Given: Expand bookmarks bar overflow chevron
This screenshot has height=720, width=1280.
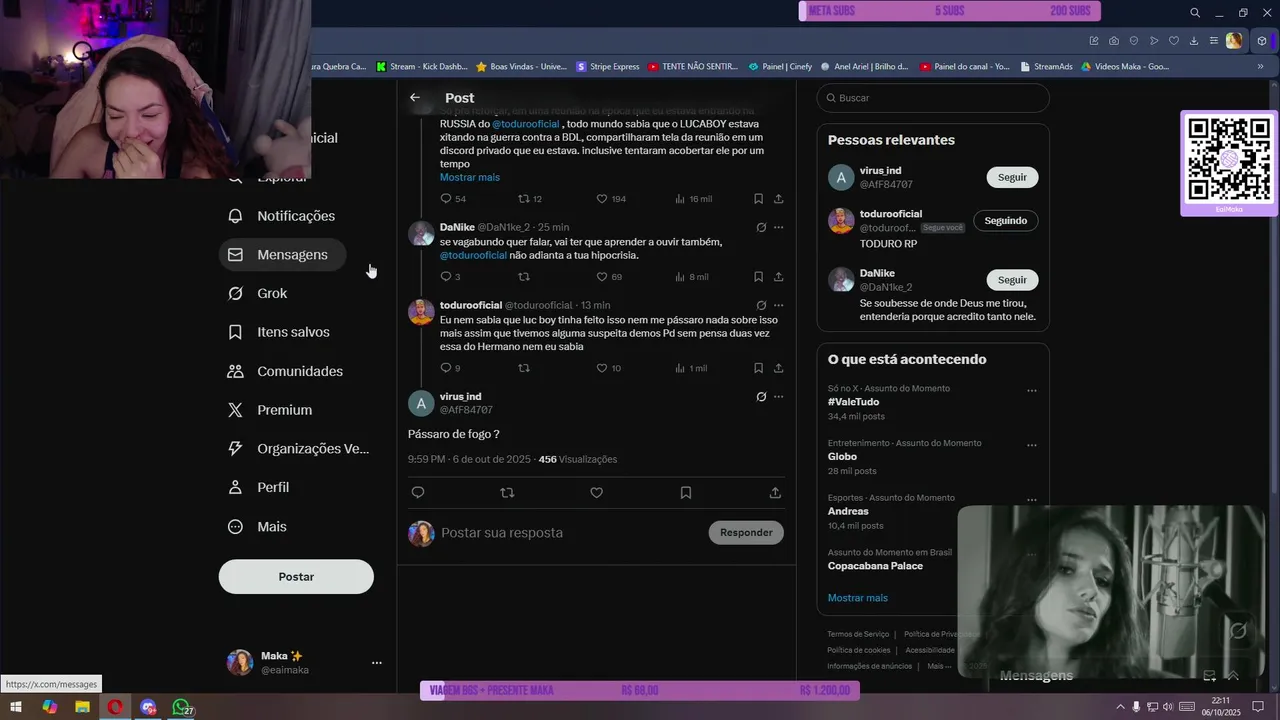Looking at the screenshot, I should coord(1261,67).
